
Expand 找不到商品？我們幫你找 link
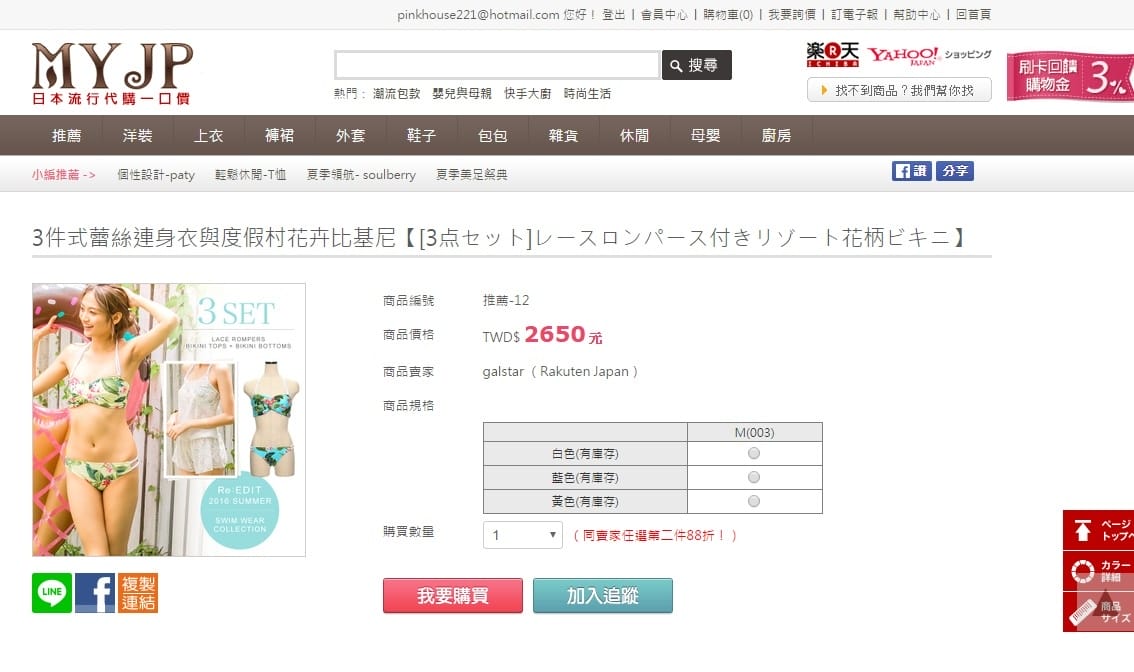click(x=899, y=90)
